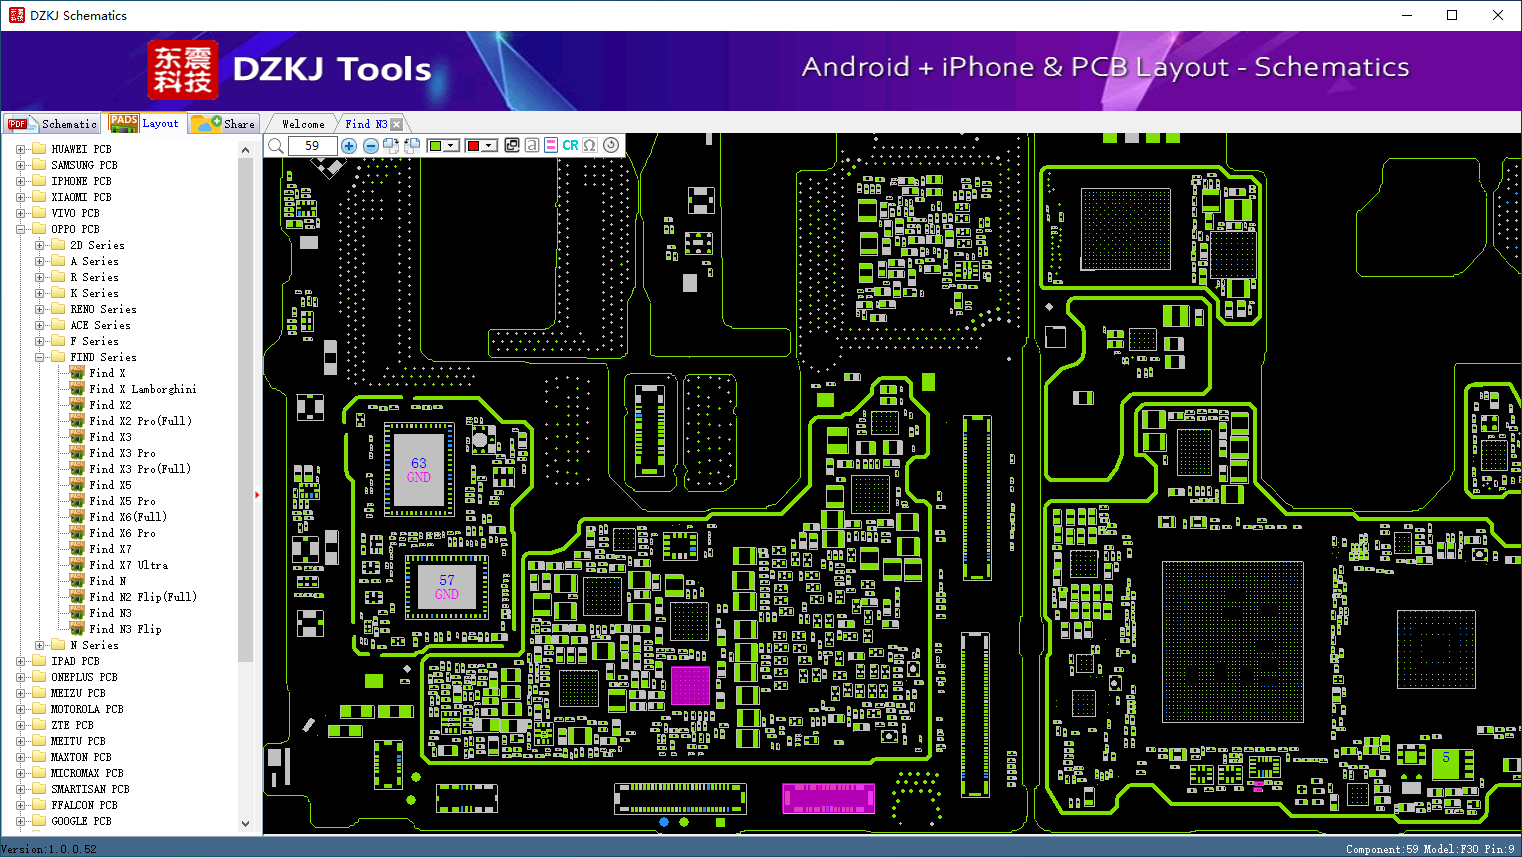Open the Find N3 Flip layout
This screenshot has width=1522, height=857.
(x=125, y=629)
